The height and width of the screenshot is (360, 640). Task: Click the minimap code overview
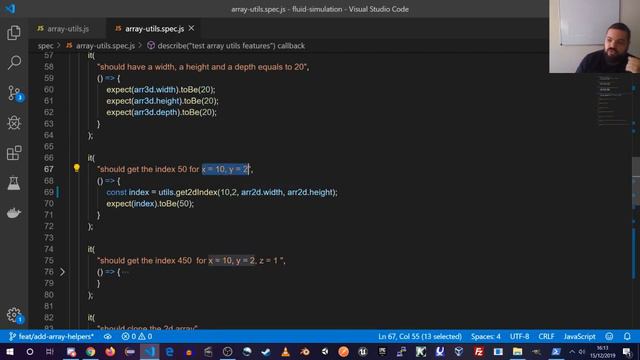pos(614,100)
